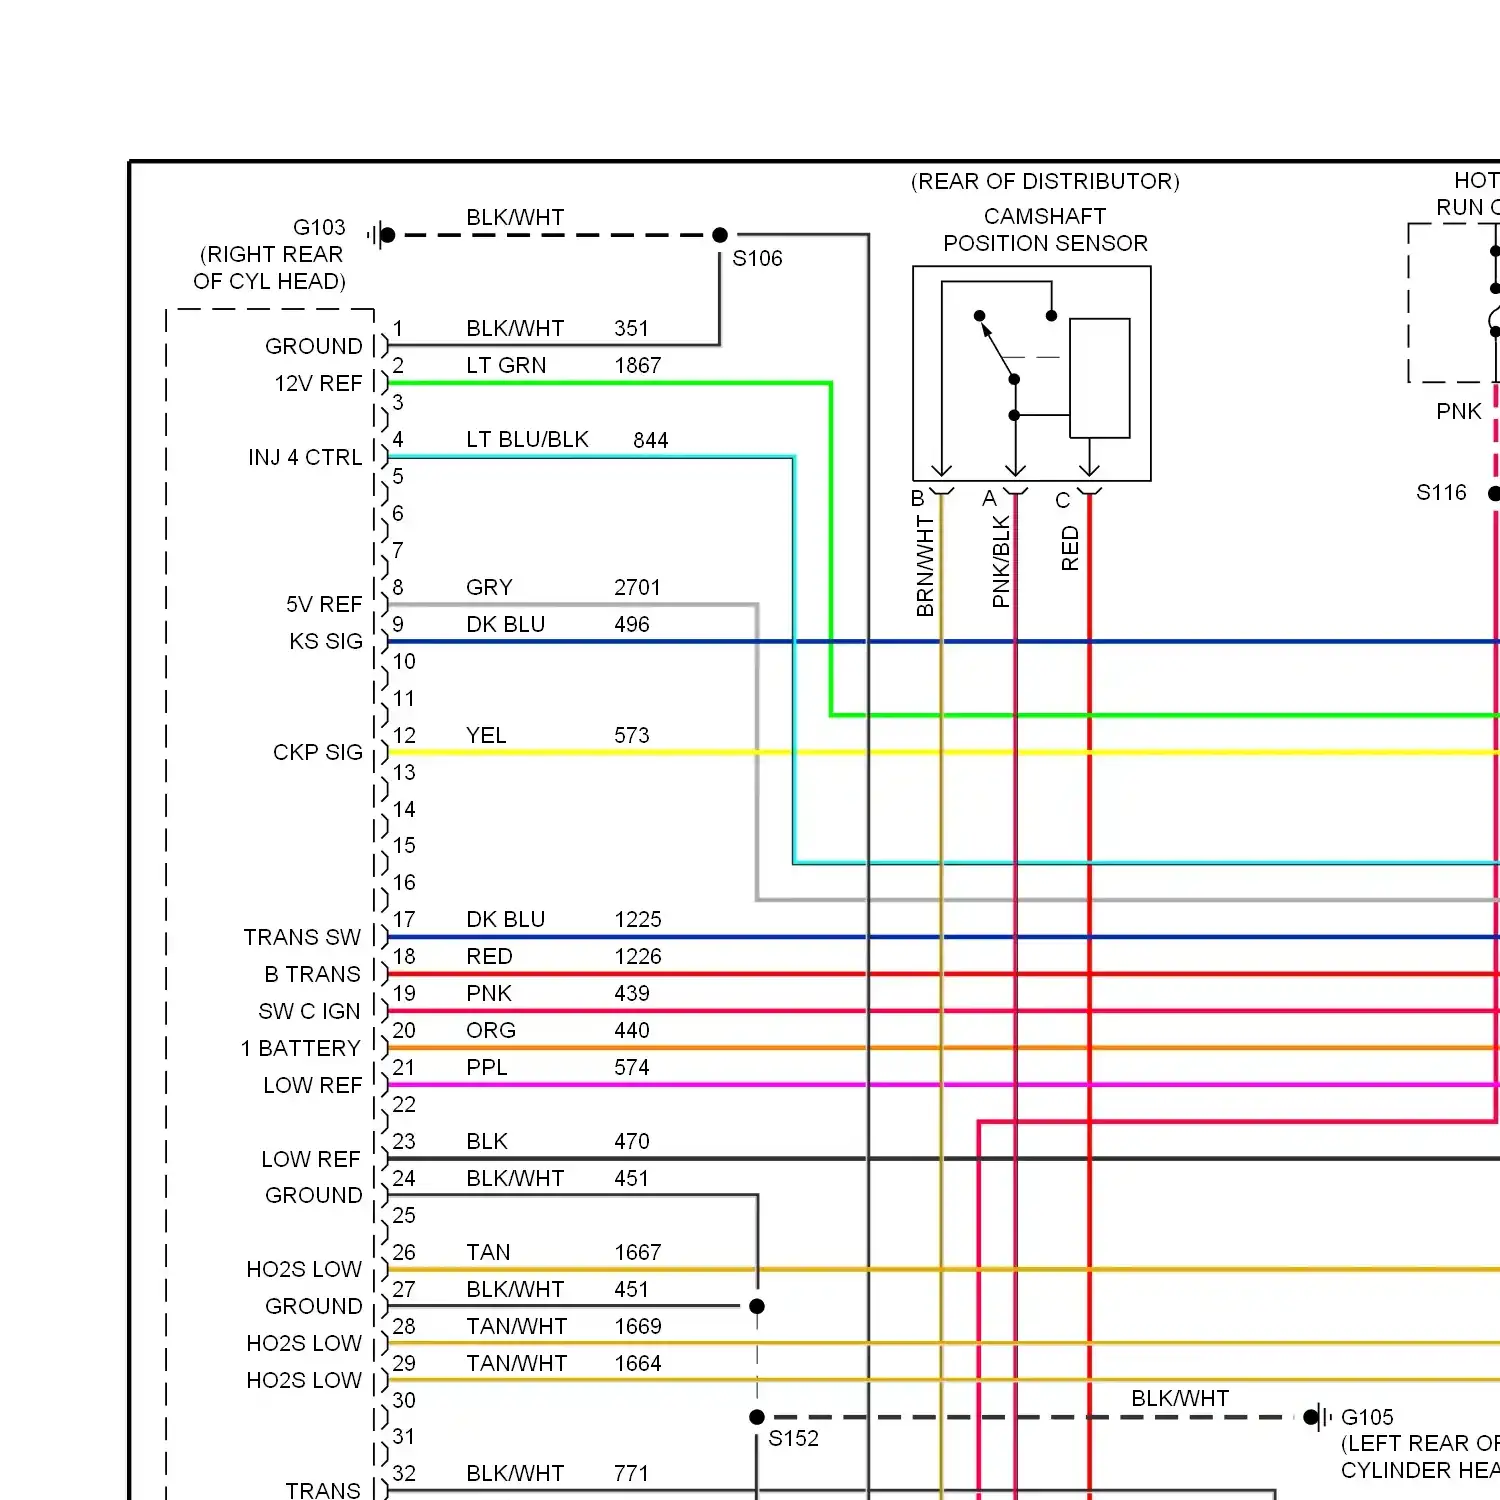Select the (REAR OF DISTRIBUTOR) note
Viewport: 1500px width, 1500px height.
[1045, 181]
